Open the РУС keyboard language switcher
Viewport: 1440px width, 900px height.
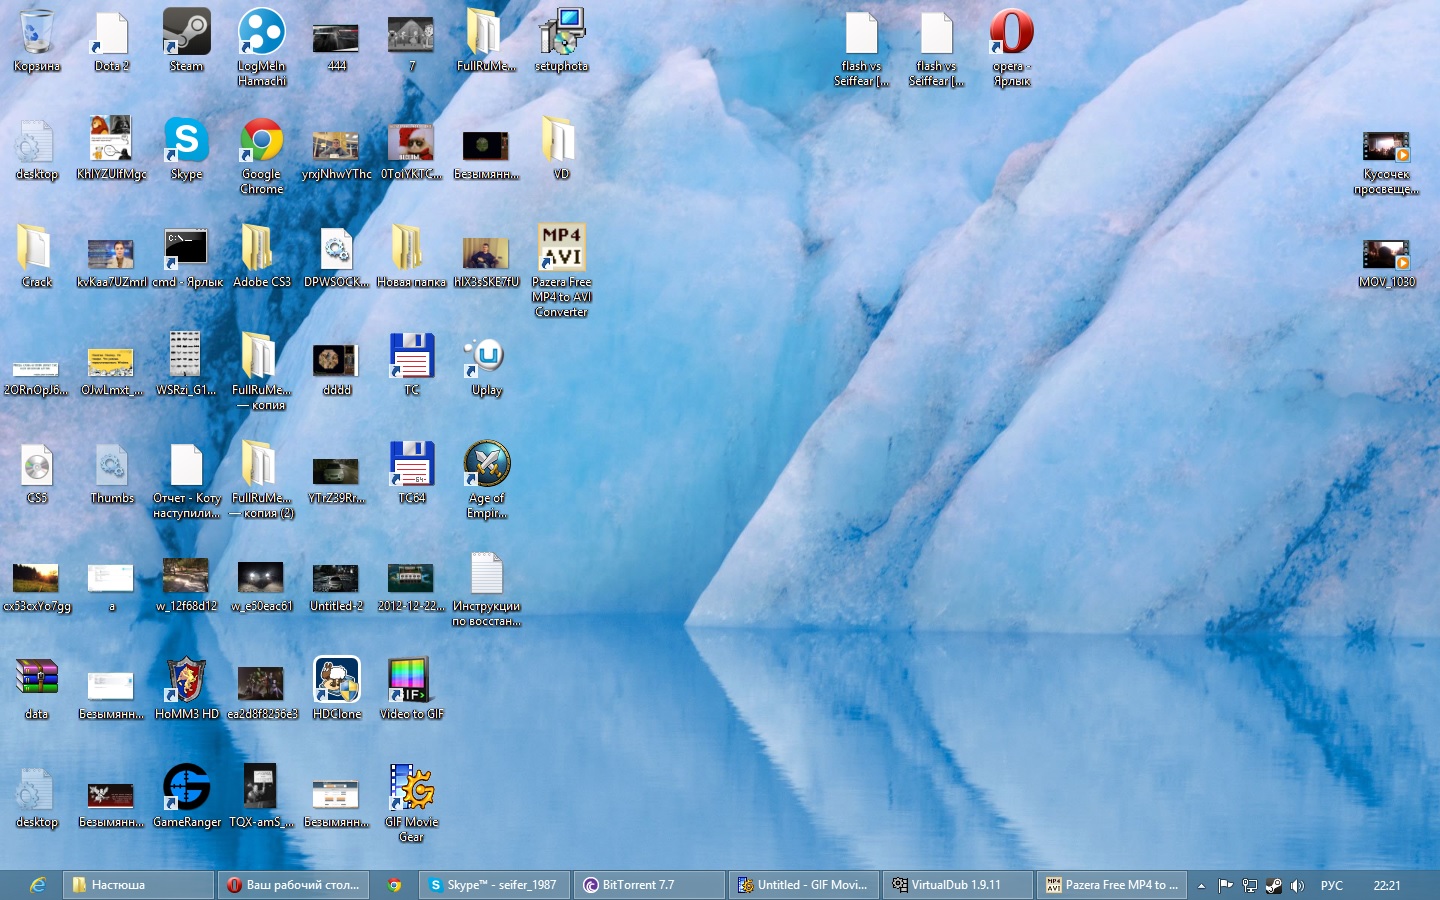[1331, 886]
